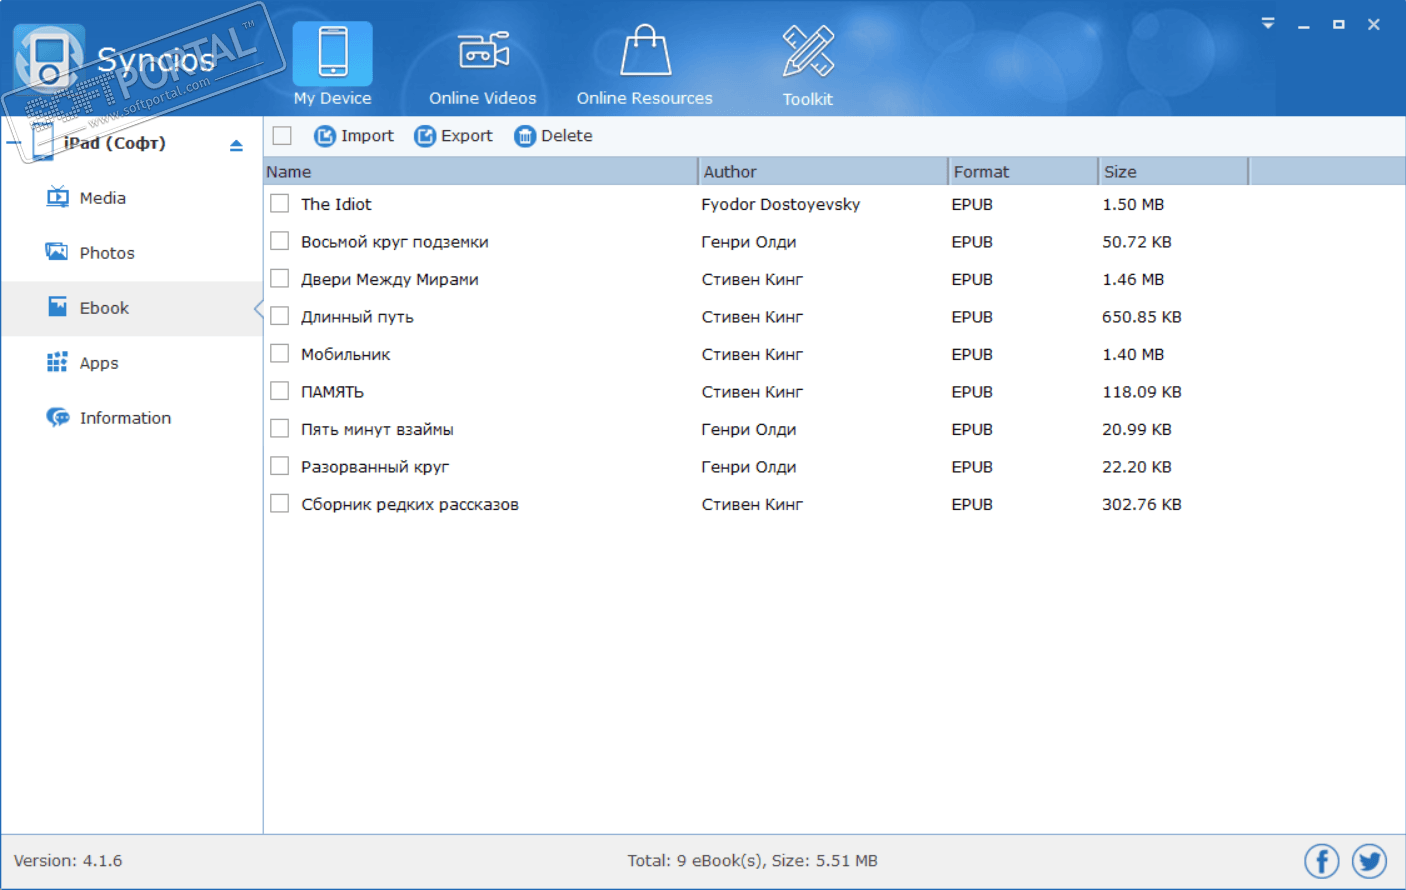Click the Syncios logo icon

48,59
